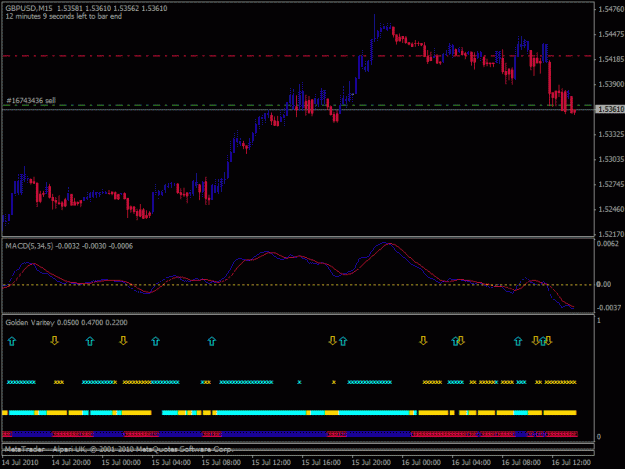
Task: Click the MetaTrader Alpari UK copyright text
Action: [x=118, y=449]
